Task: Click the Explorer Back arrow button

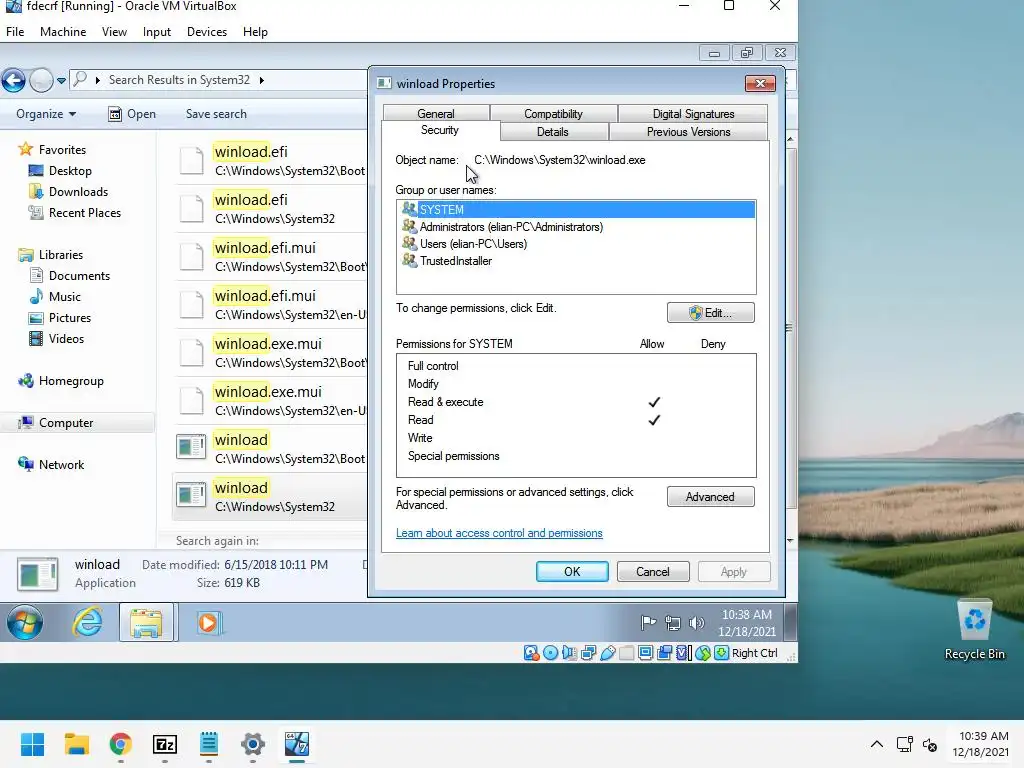Action: (13, 80)
